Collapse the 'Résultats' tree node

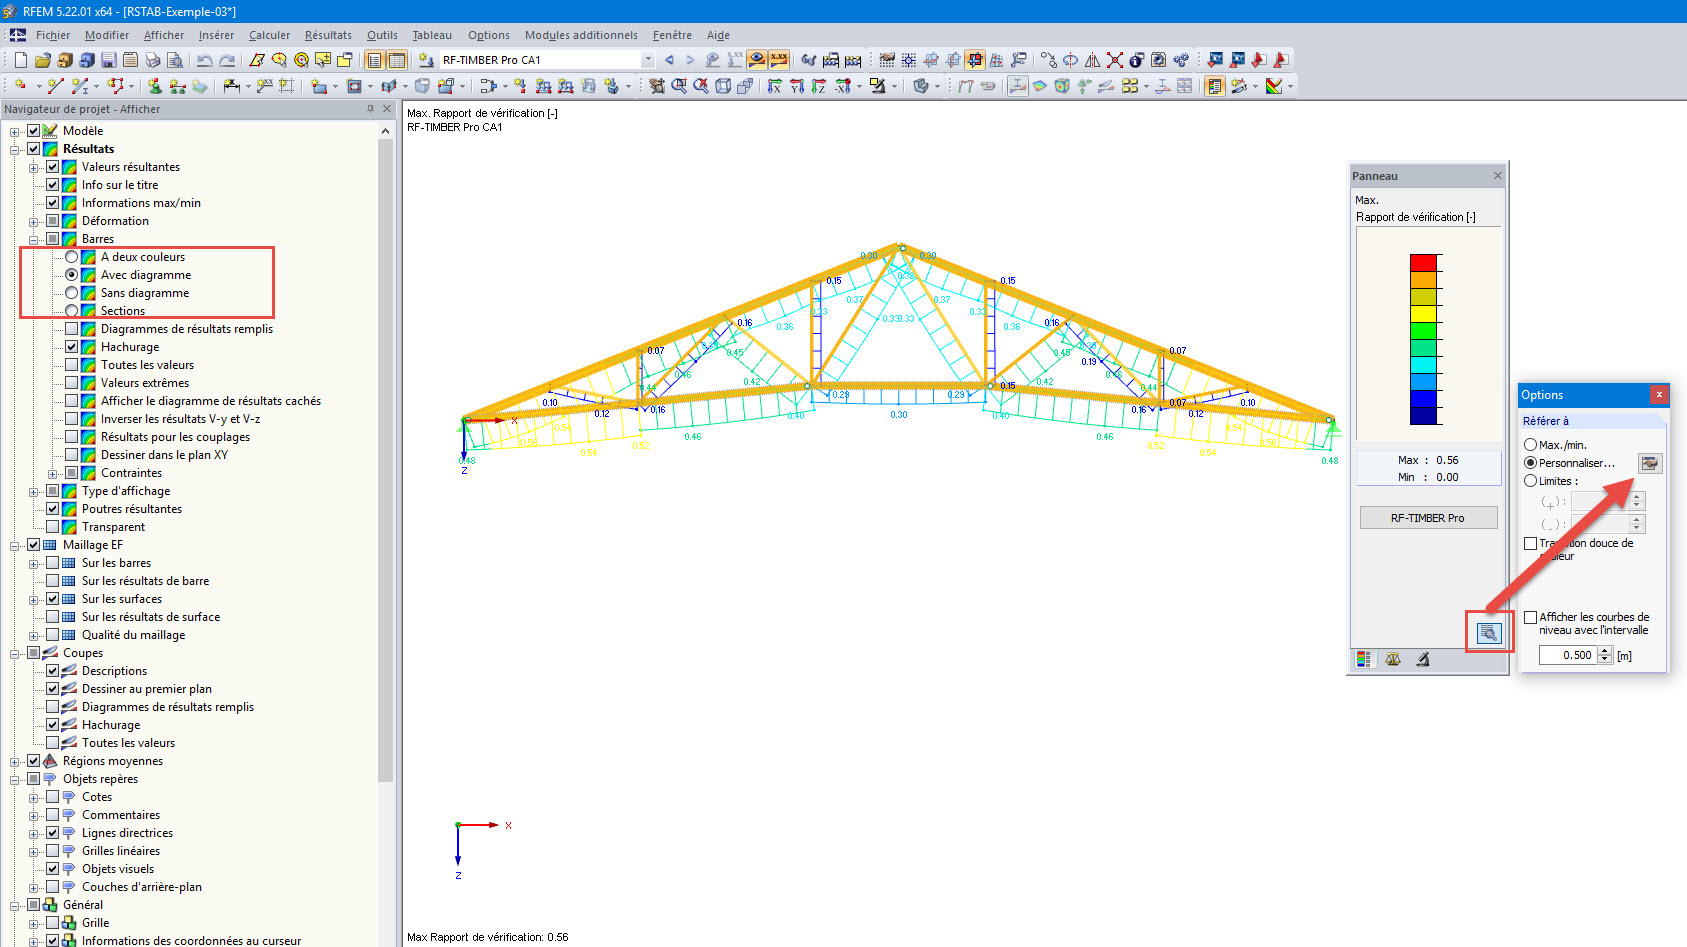[x=15, y=149]
